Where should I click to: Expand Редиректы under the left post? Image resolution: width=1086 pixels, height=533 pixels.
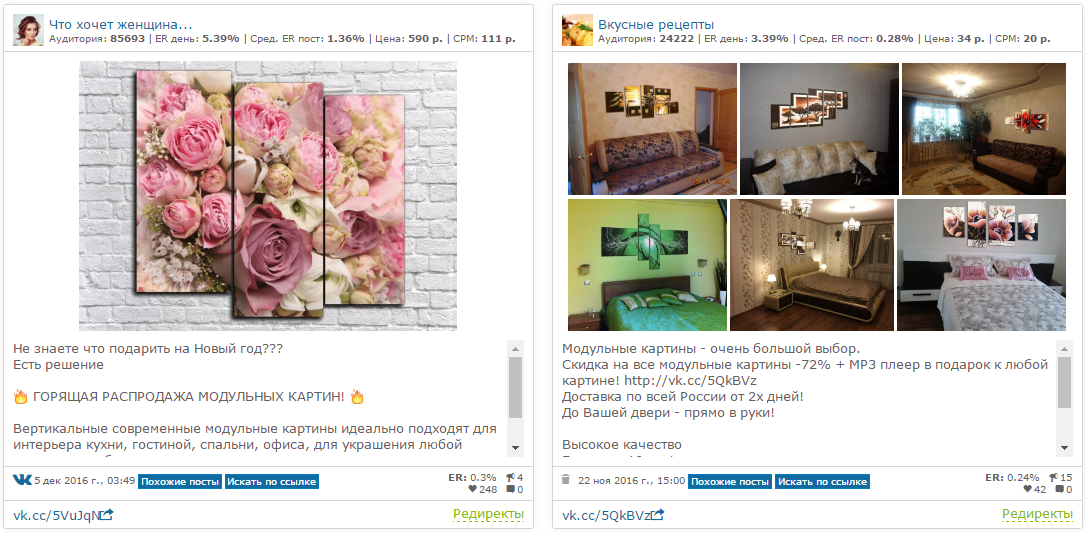tap(488, 514)
